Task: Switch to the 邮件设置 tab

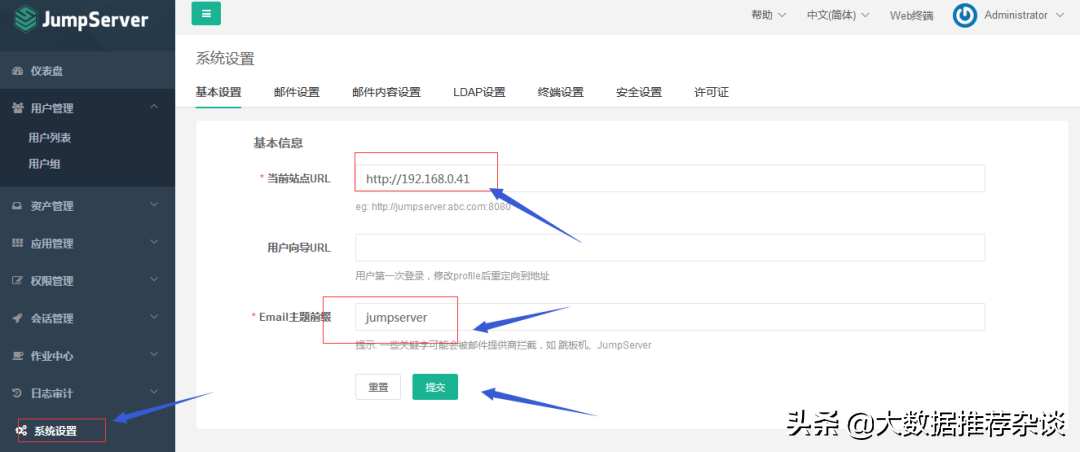Action: (296, 92)
